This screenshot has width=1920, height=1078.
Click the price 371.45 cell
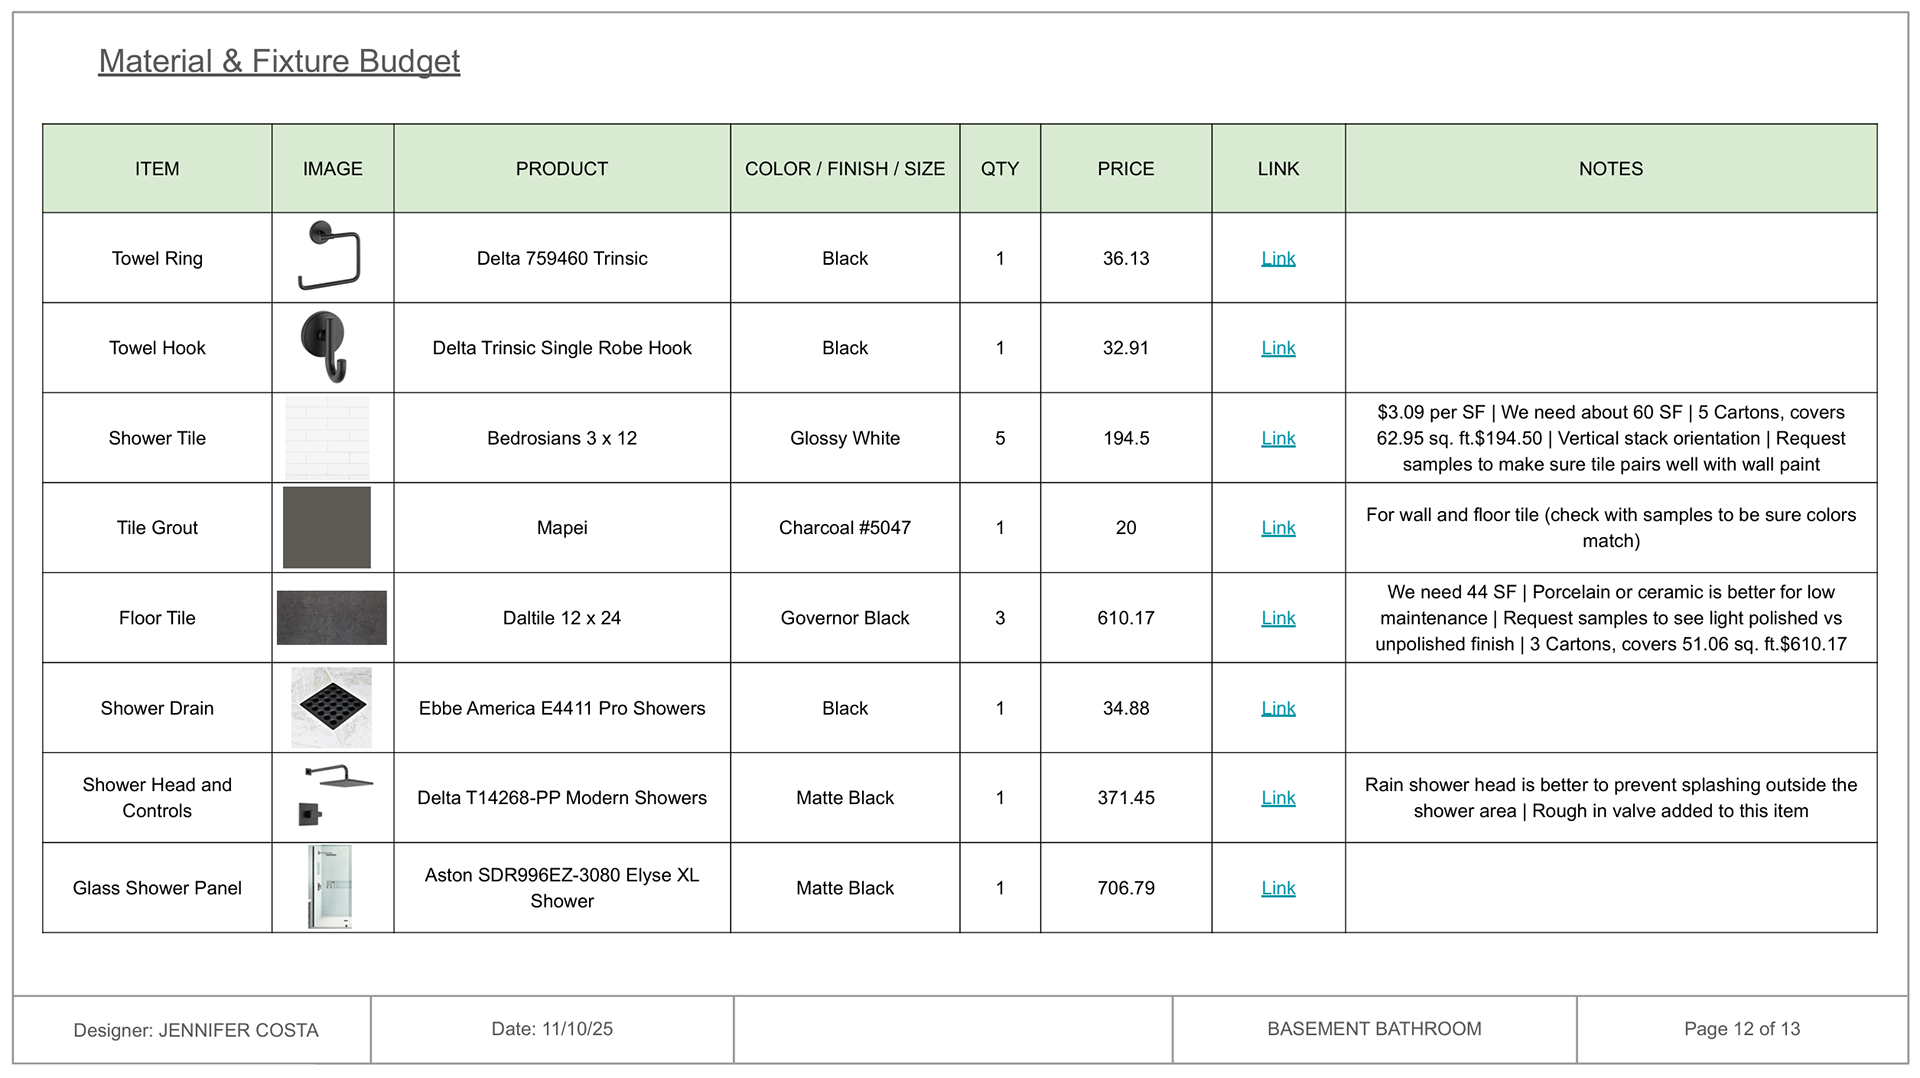coord(1126,798)
